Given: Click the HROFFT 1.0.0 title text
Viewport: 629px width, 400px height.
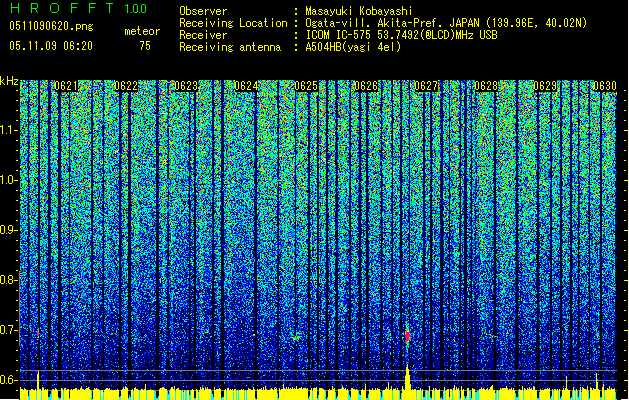Looking at the screenshot, I should 79,8.
